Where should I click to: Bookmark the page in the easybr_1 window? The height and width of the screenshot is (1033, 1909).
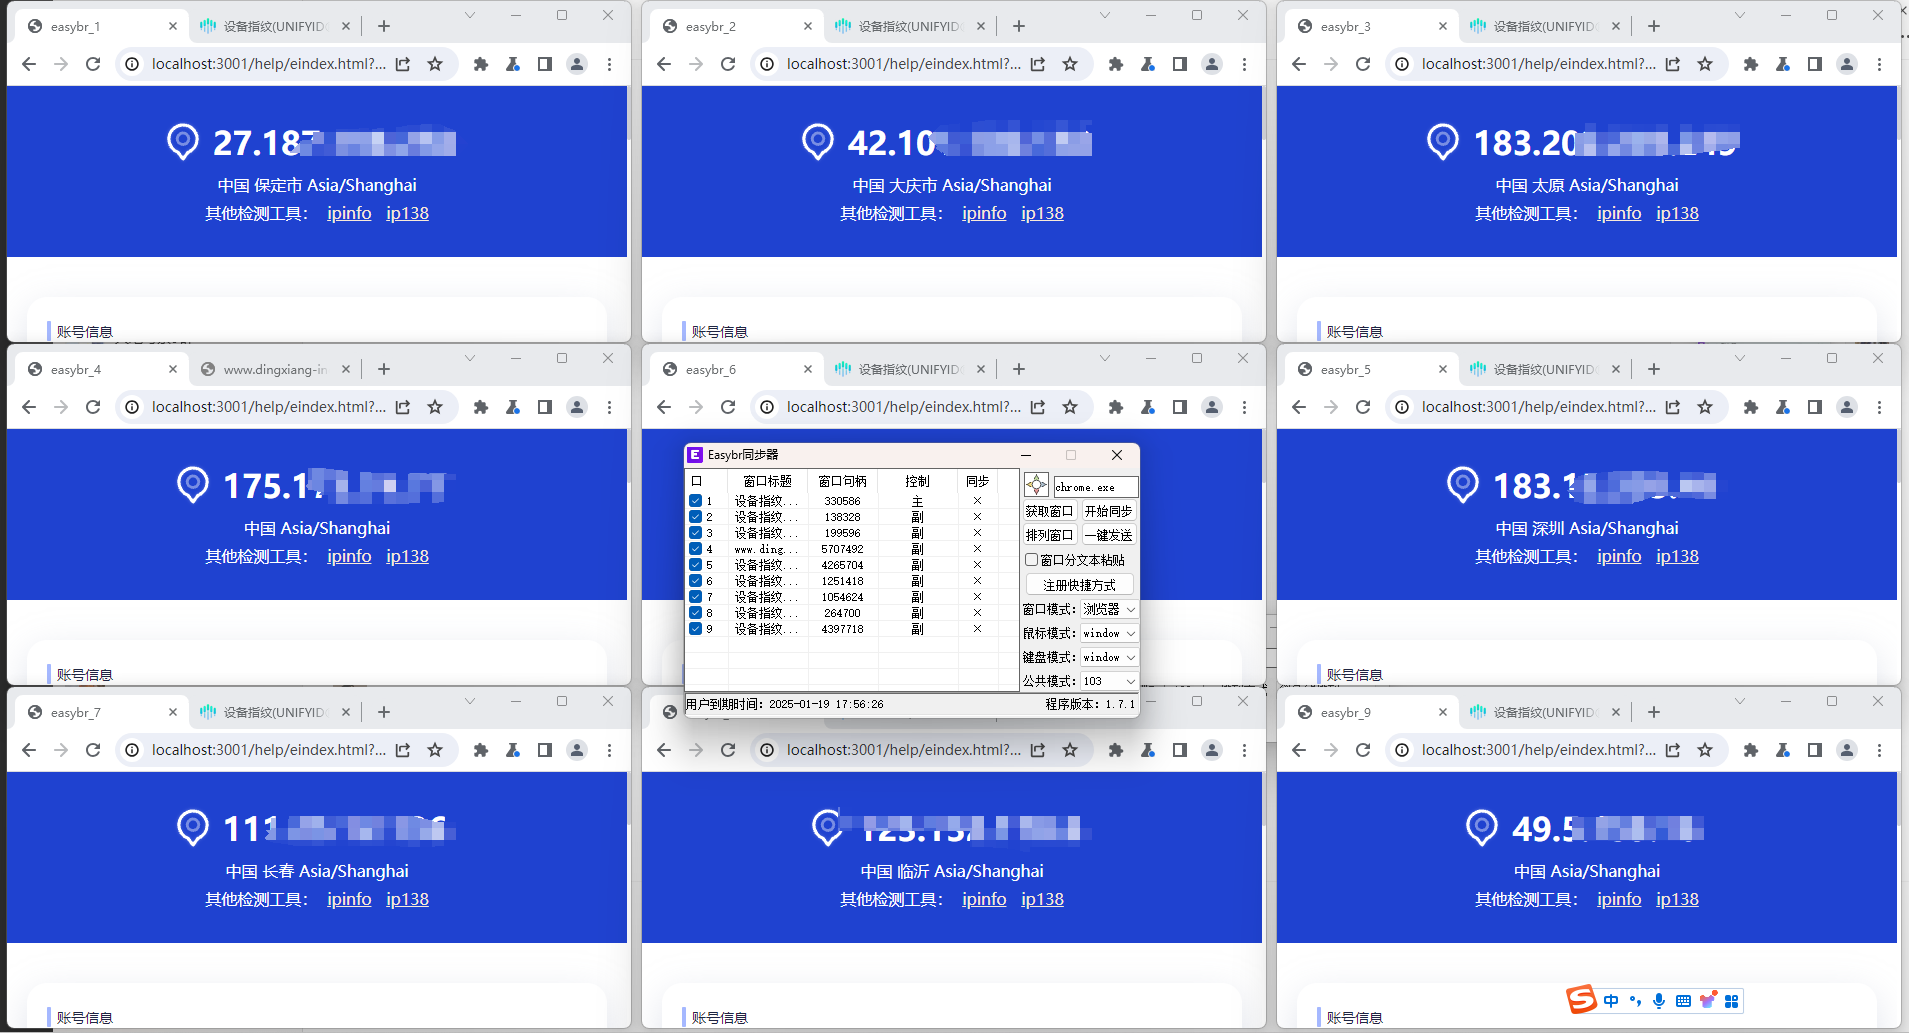tap(435, 64)
